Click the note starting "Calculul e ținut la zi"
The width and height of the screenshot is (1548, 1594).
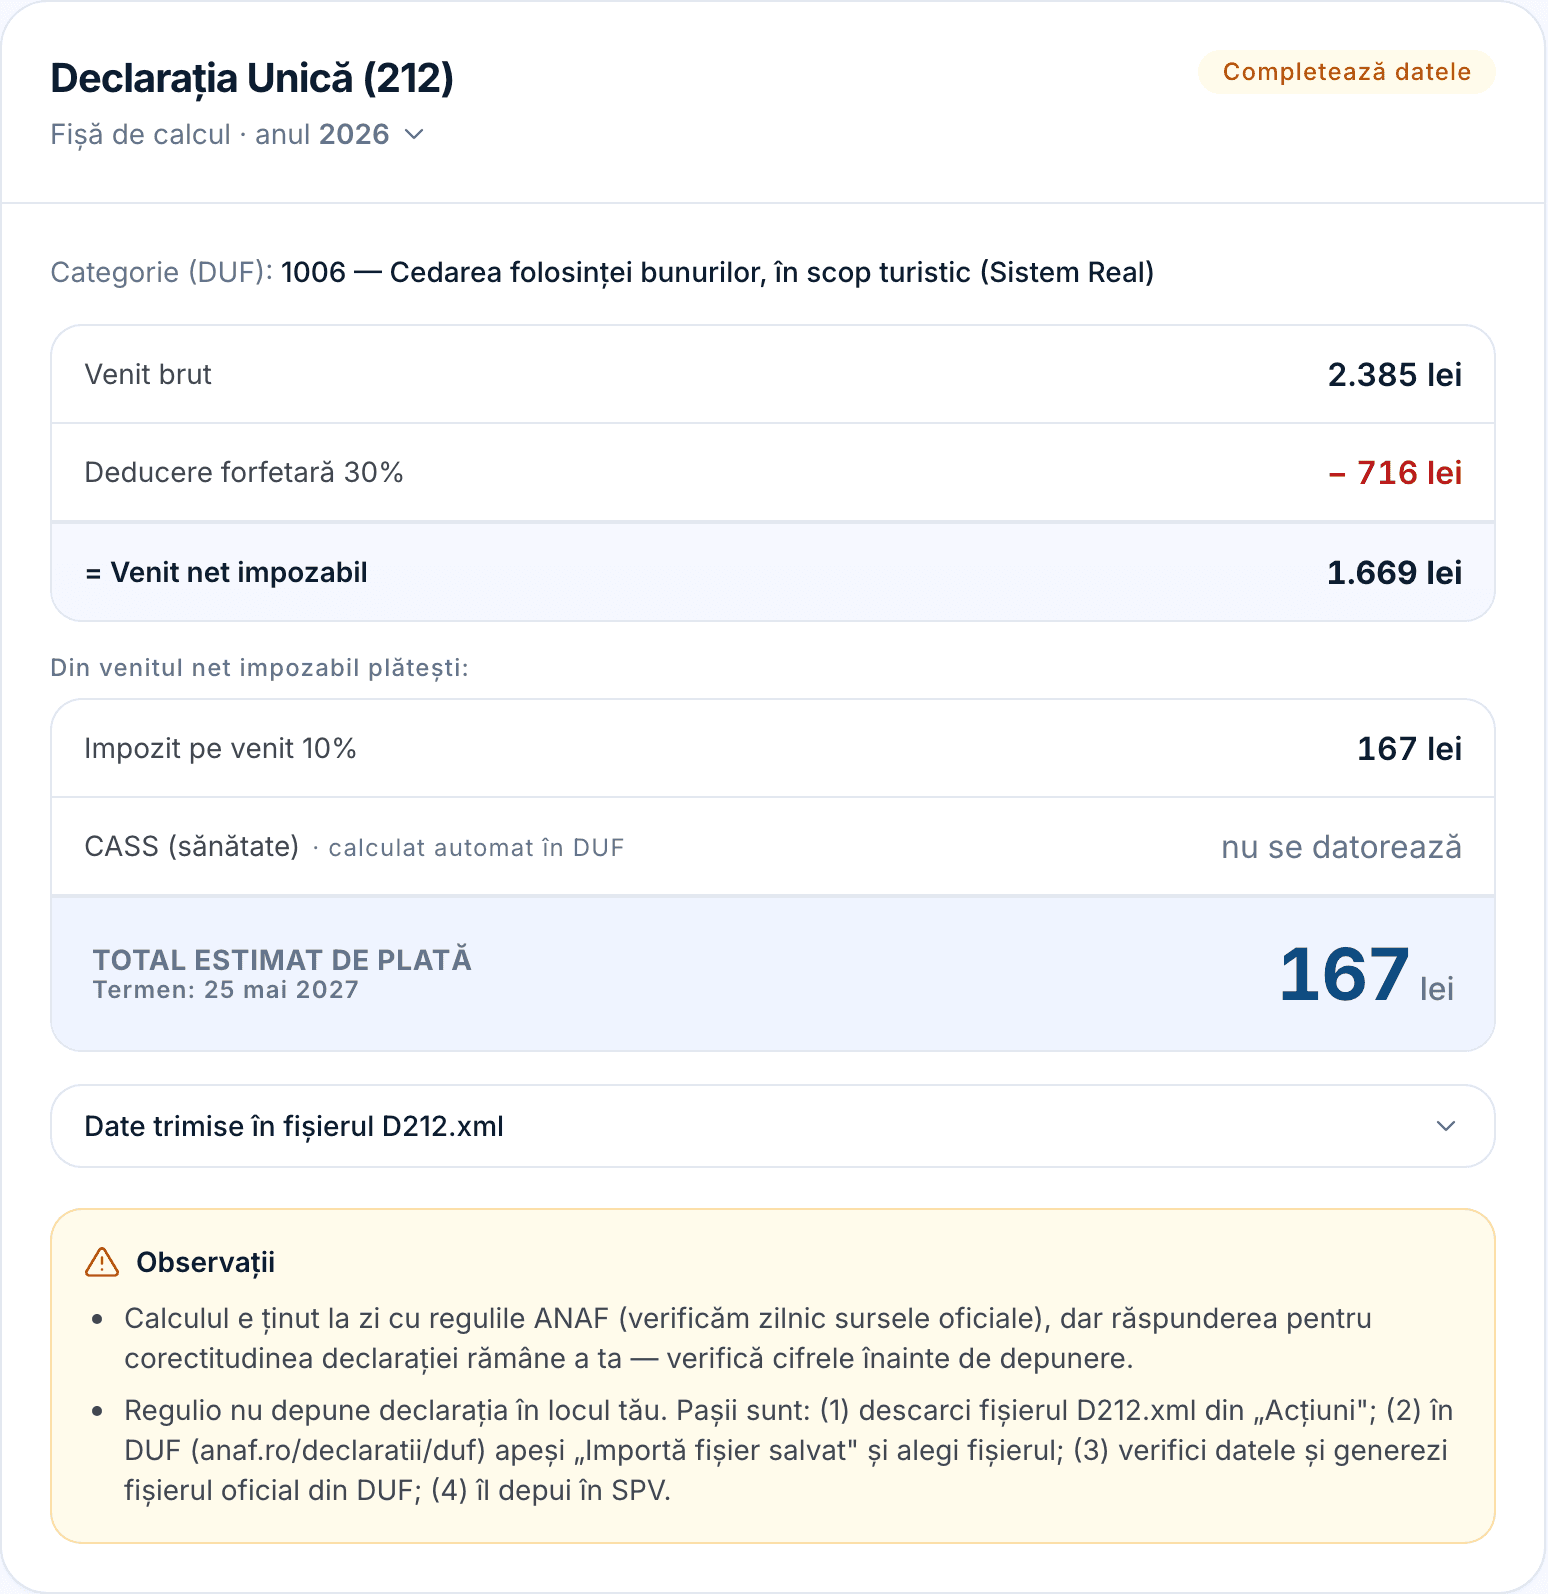748,1338
